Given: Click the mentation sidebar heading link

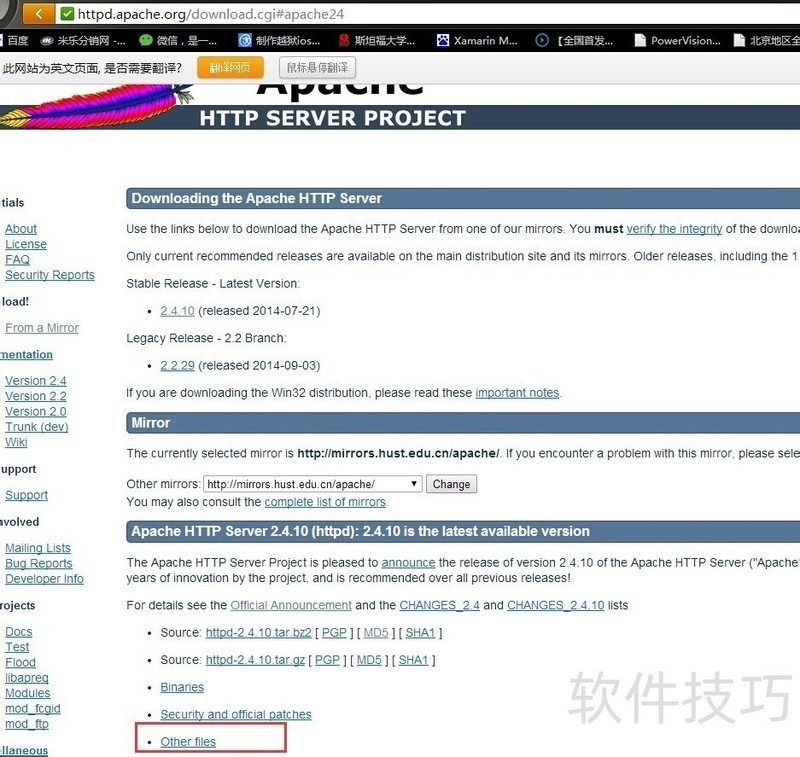Looking at the screenshot, I should [x=26, y=355].
